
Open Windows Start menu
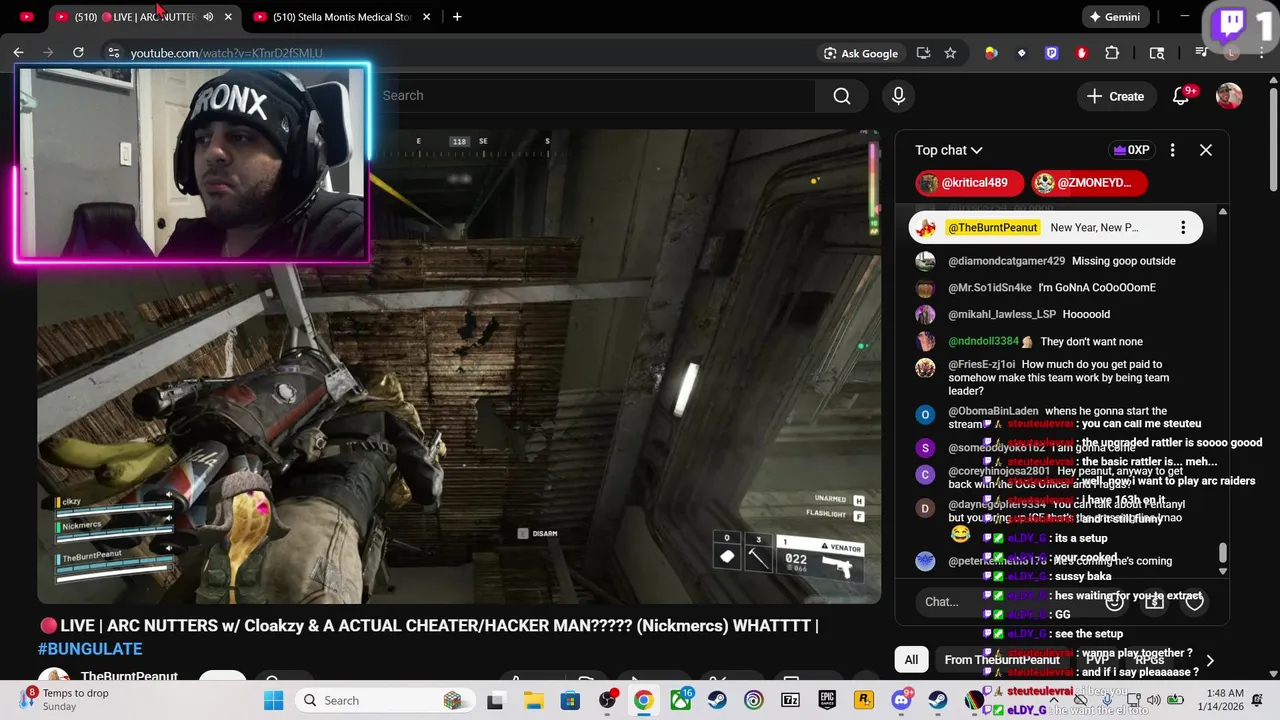tap(274, 700)
